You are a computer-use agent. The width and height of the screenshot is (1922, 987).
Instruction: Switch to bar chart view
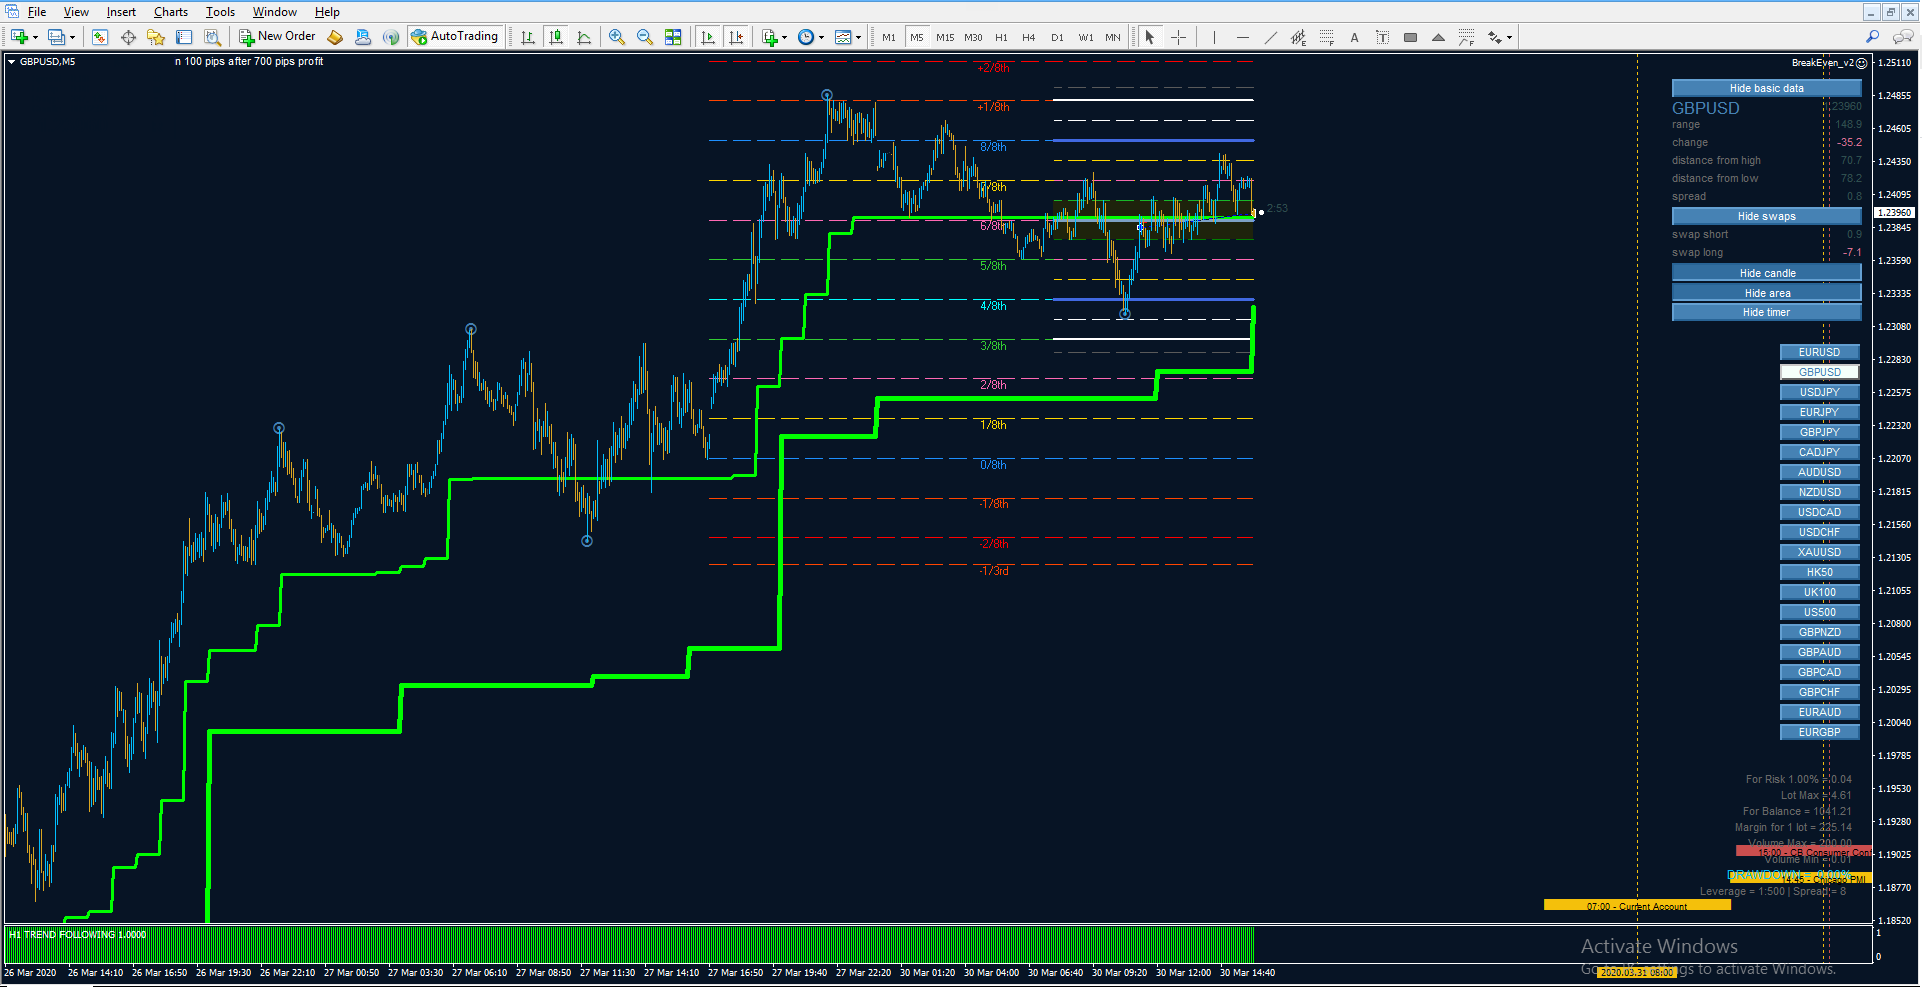(x=528, y=37)
